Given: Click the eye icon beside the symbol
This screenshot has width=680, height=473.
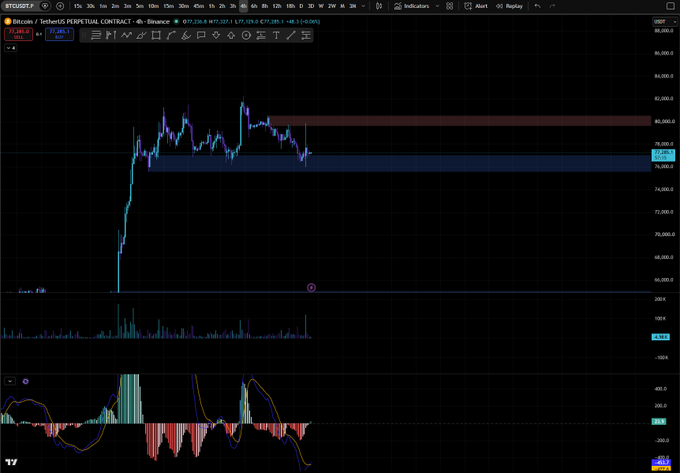Looking at the screenshot, I should tap(45, 6).
